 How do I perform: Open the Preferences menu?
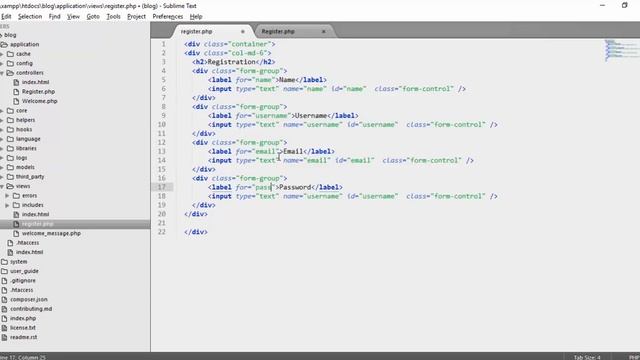168,16
